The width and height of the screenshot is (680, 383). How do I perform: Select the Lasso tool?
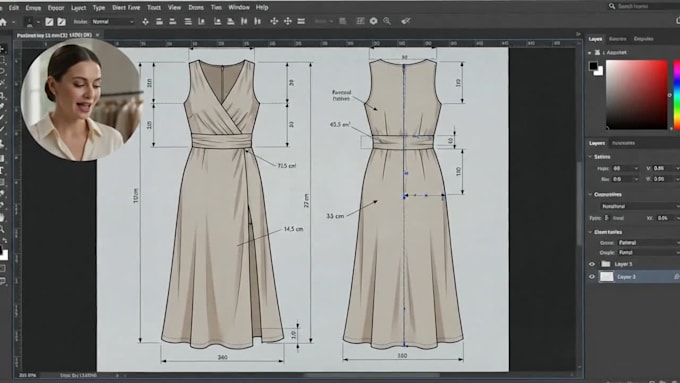click(x=2, y=71)
